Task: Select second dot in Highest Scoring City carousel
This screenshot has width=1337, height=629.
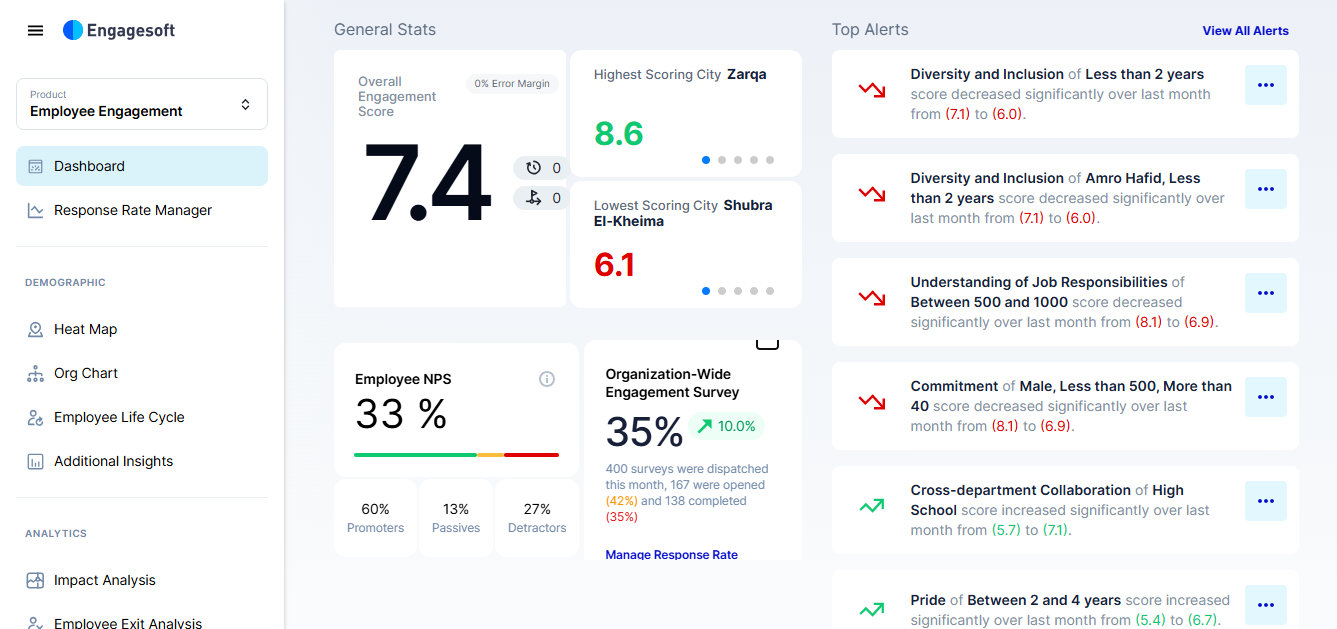Action: tap(722, 160)
